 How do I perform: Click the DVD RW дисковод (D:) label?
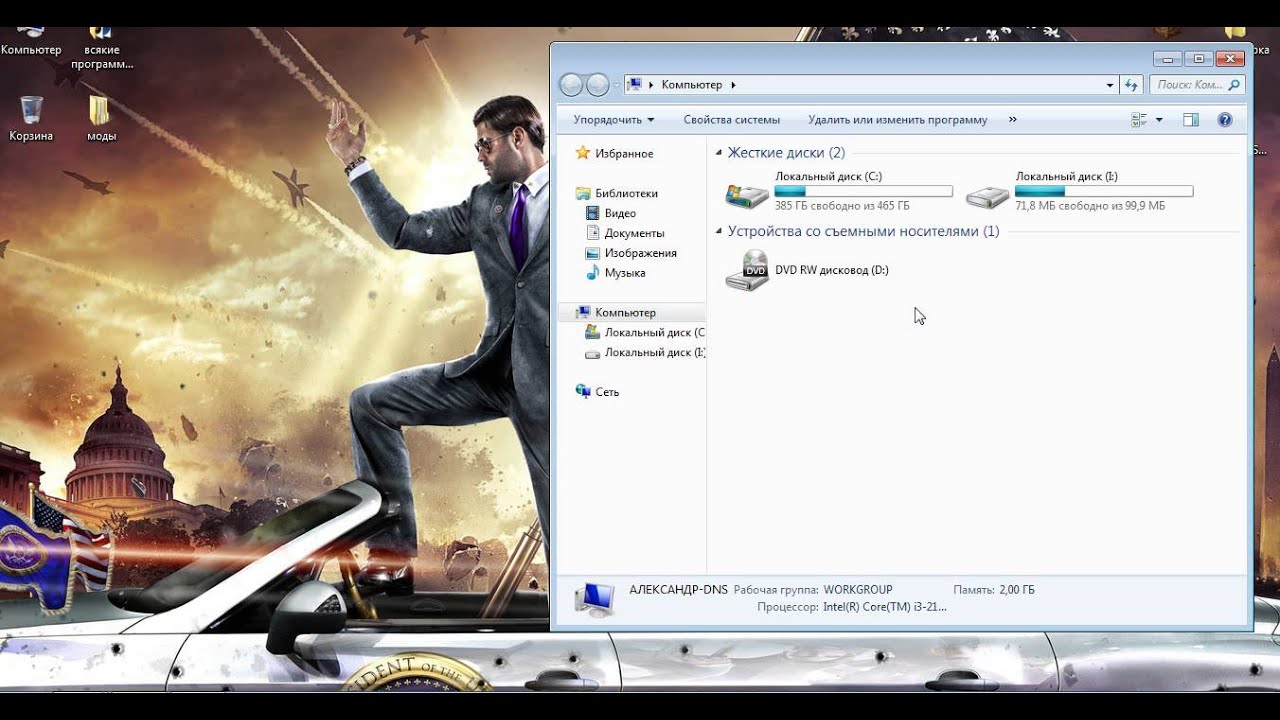coord(832,270)
